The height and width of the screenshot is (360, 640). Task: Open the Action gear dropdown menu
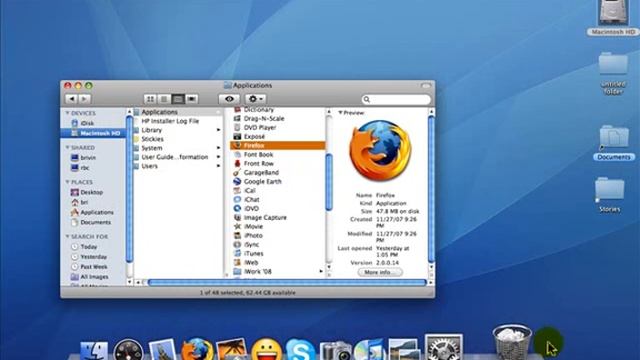click(x=255, y=99)
